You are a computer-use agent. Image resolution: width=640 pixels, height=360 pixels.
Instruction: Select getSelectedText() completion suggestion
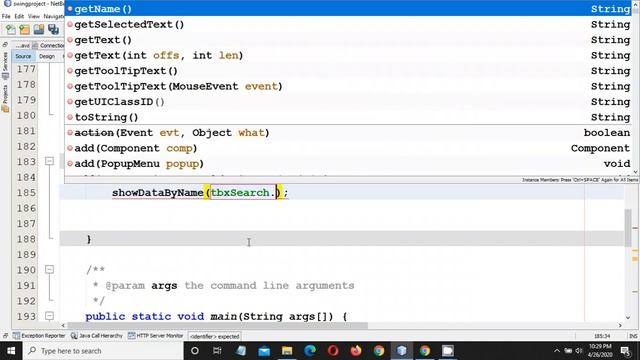(349, 24)
